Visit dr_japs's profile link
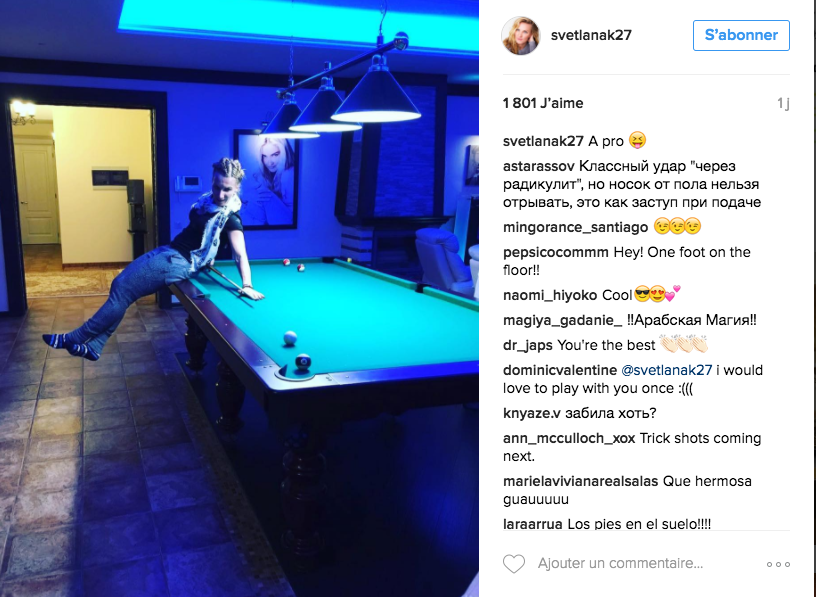Image resolution: width=816 pixels, height=597 pixels. (528, 346)
